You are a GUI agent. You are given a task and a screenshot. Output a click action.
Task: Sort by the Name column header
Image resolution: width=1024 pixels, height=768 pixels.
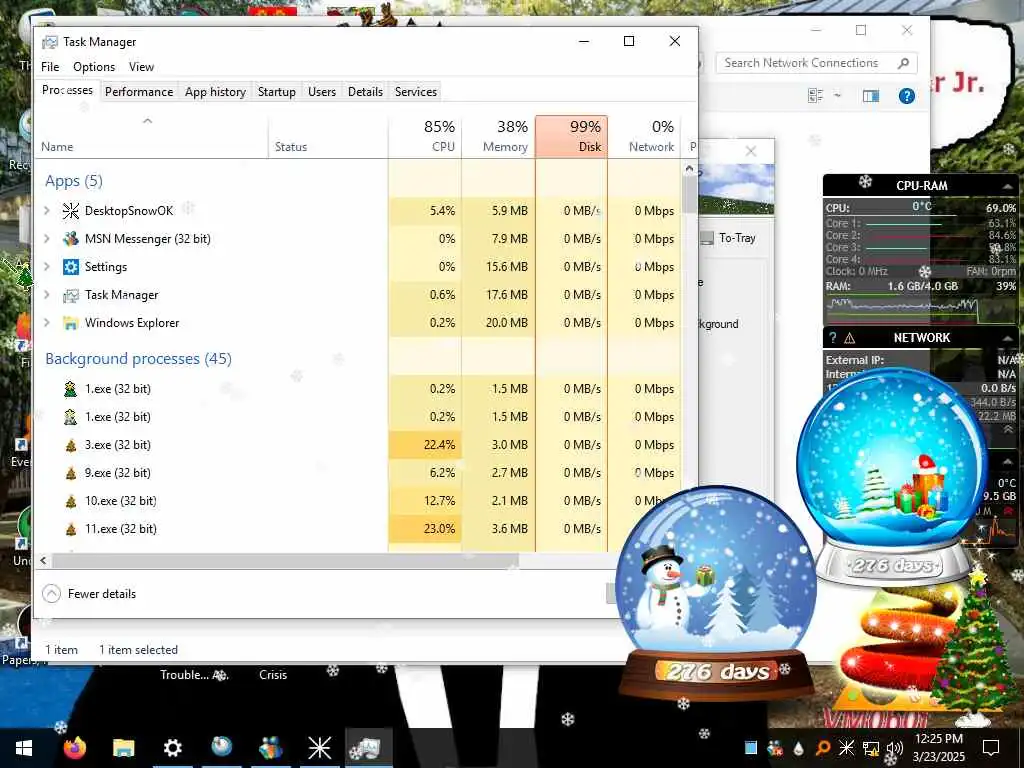coord(151,136)
